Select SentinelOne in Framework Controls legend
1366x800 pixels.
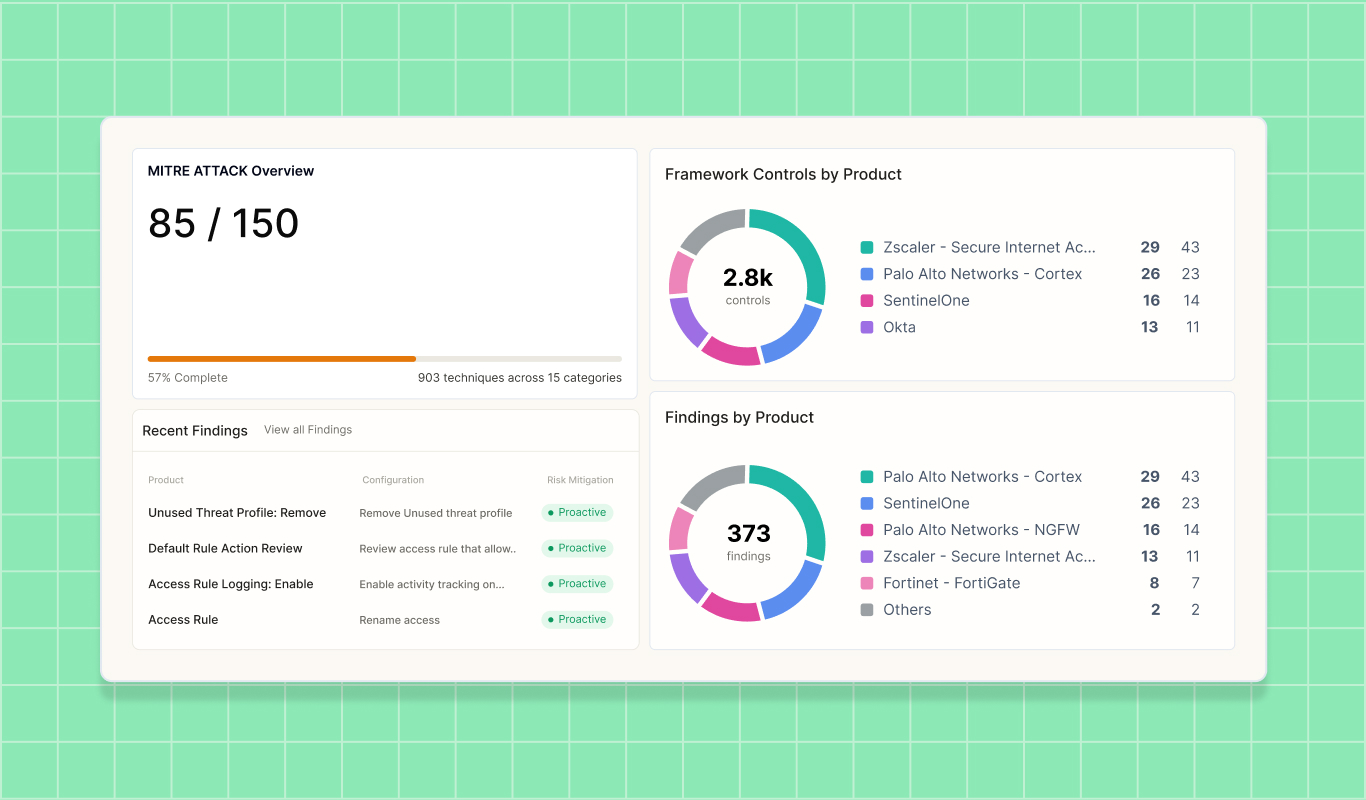[x=926, y=300]
